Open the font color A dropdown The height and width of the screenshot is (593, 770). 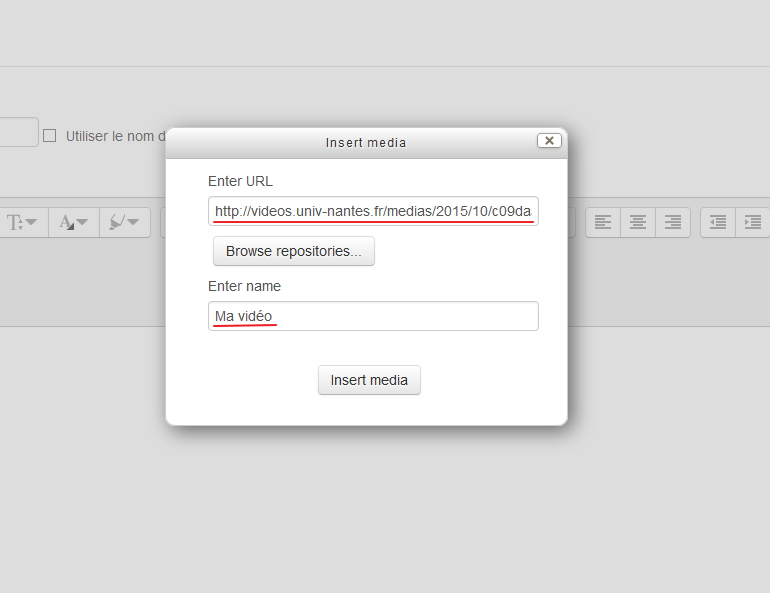pyautogui.click(x=74, y=222)
